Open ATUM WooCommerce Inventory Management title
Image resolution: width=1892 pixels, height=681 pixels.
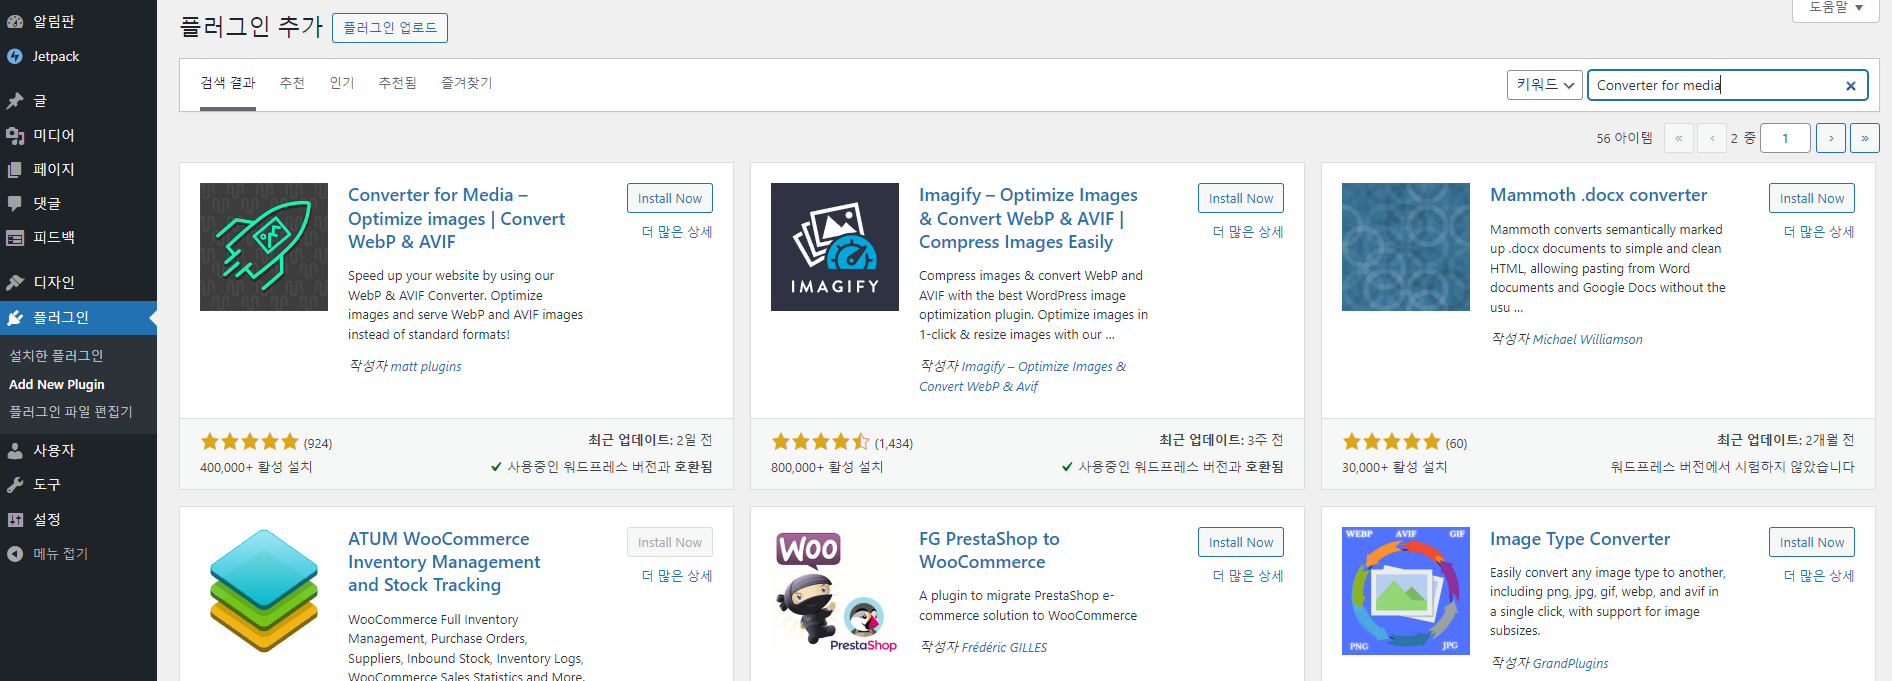(x=444, y=562)
